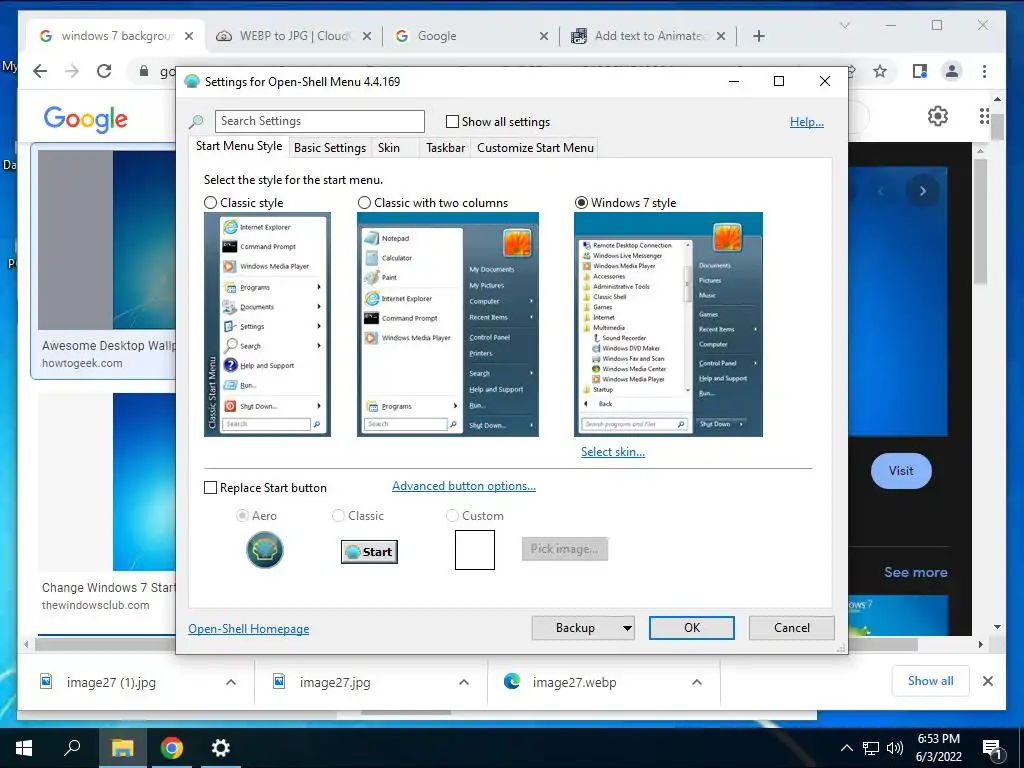
Task: Open the Taskbar tab
Action: 445,148
